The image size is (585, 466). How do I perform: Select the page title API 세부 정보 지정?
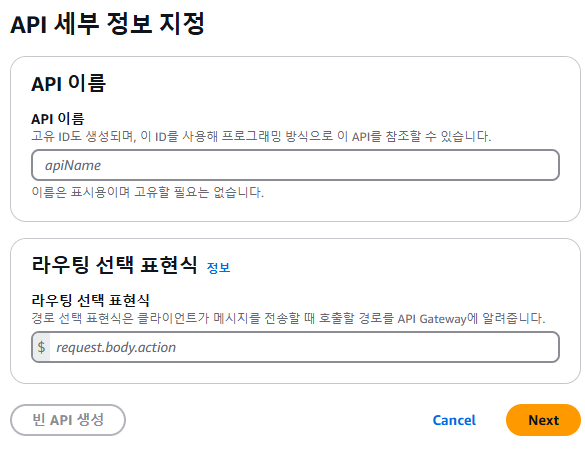click(x=107, y=24)
